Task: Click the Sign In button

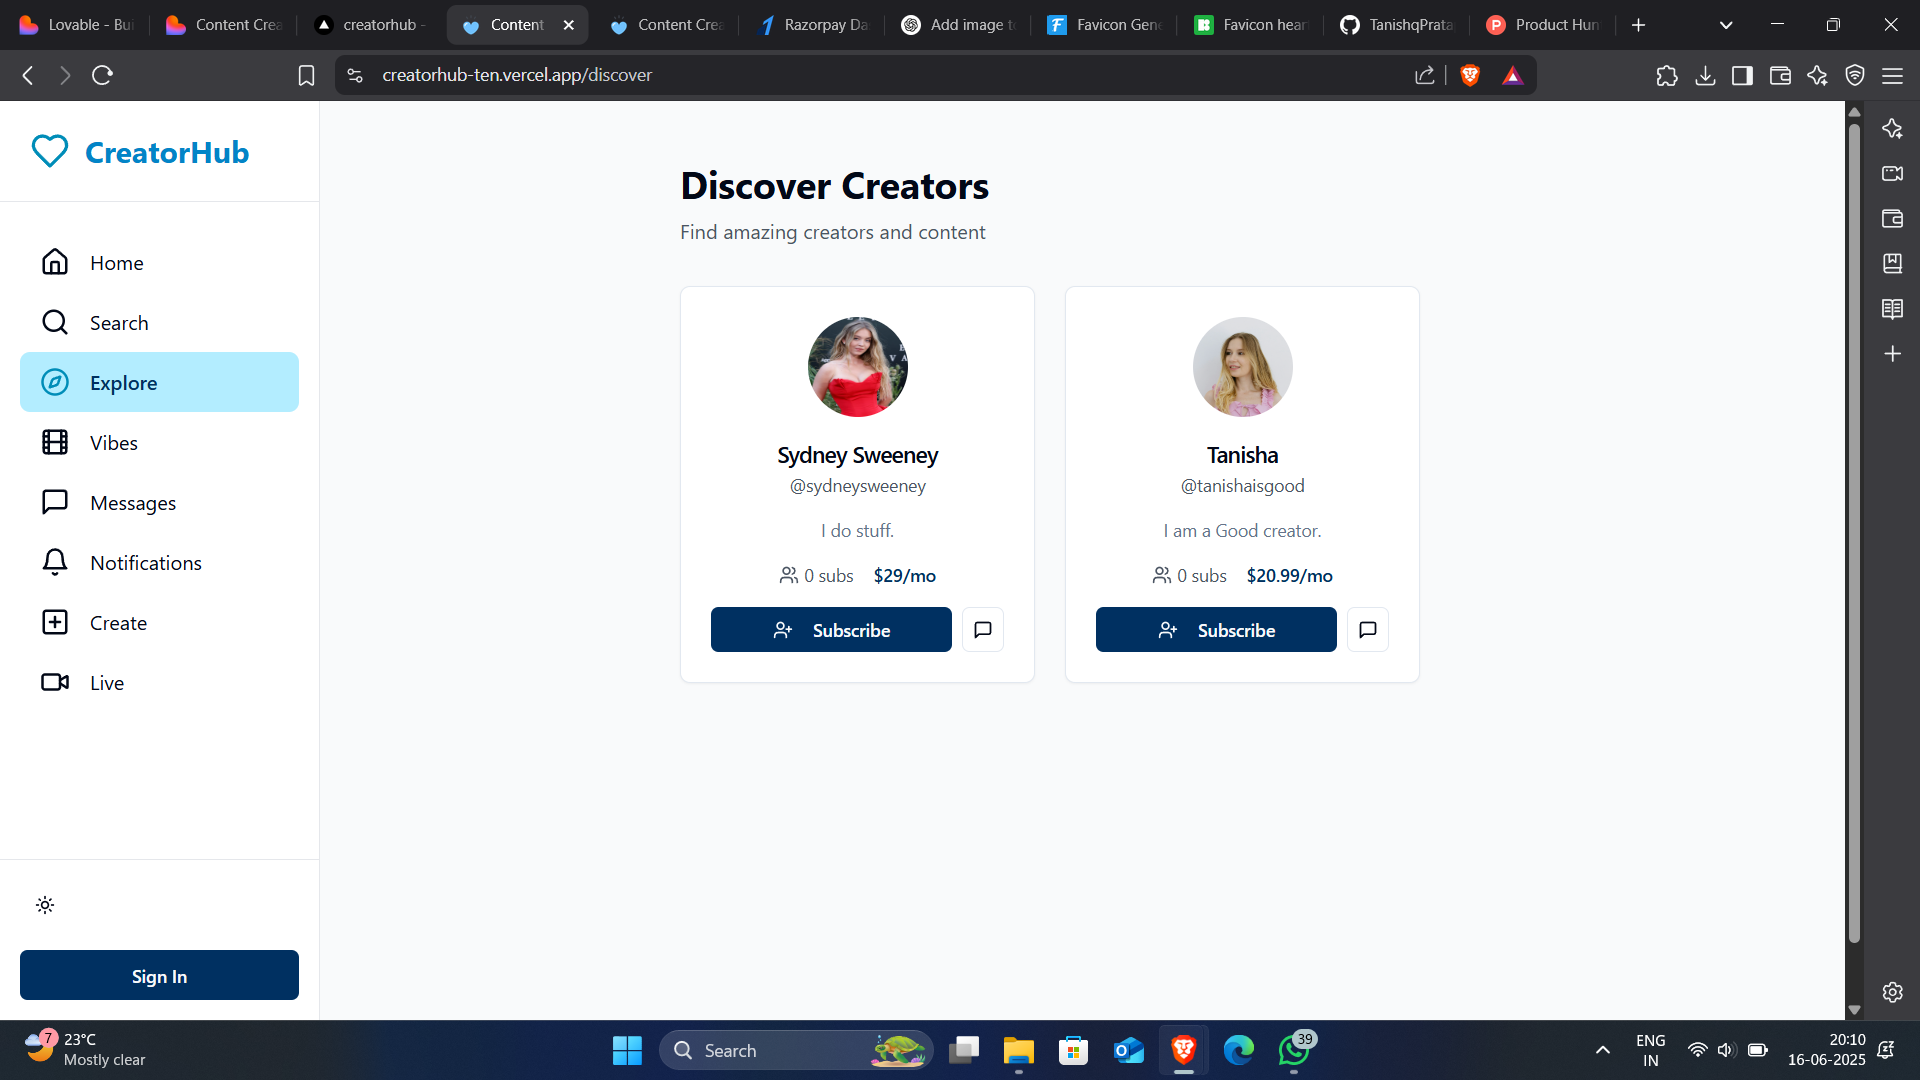Action: 158,975
